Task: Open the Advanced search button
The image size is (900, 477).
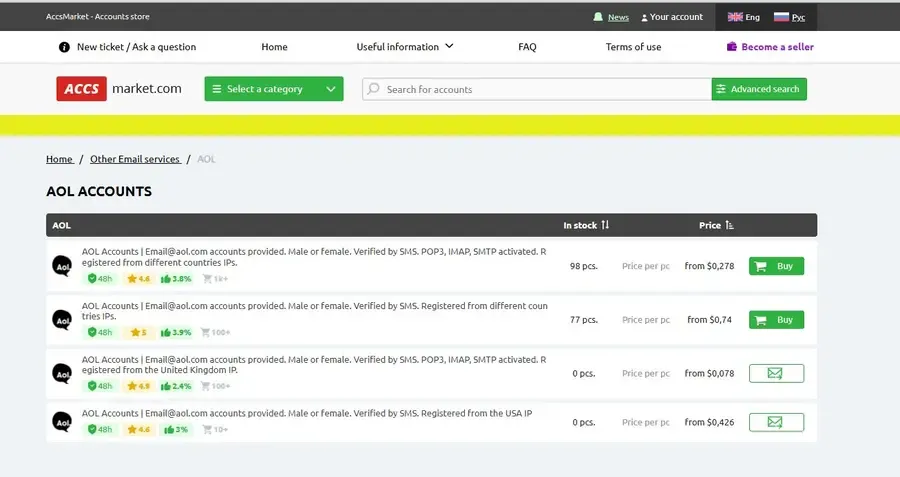Action: [x=759, y=89]
